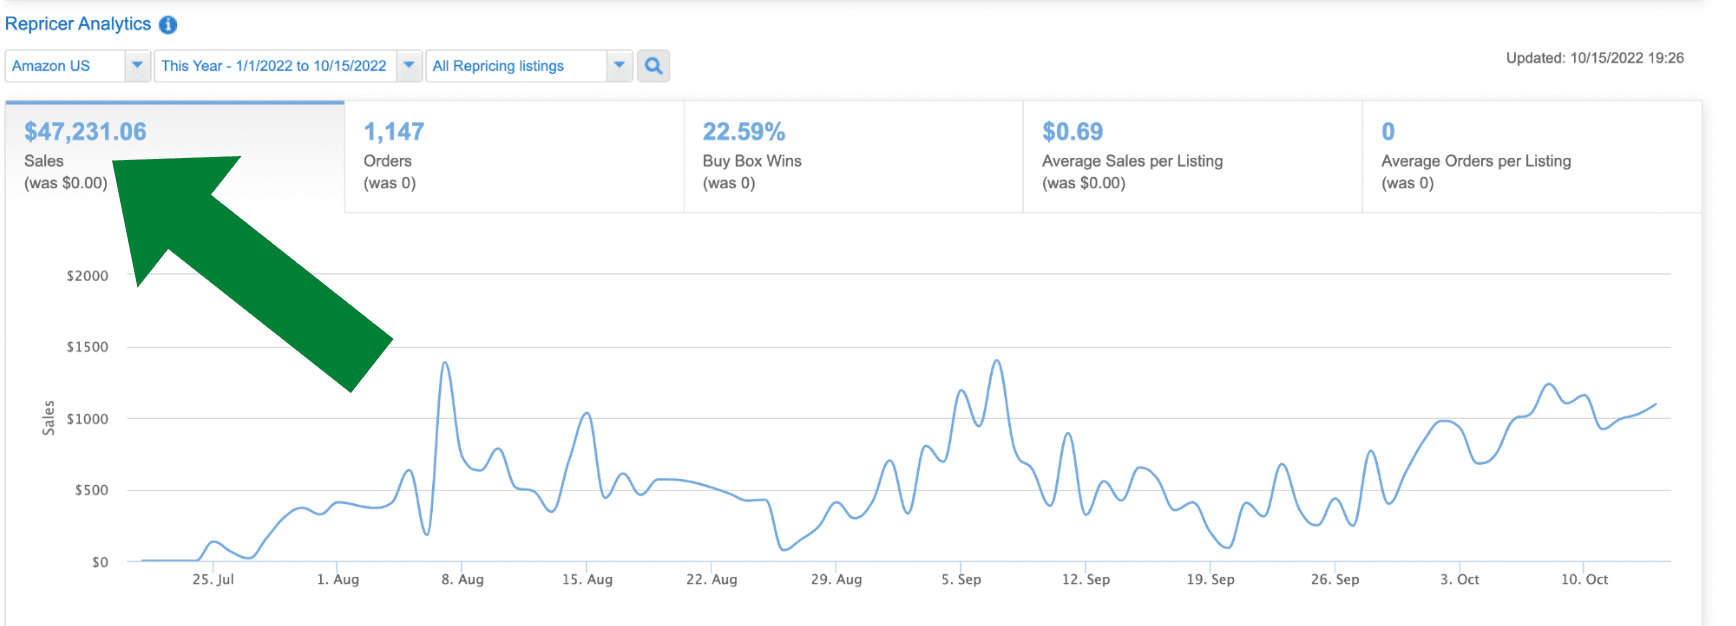Viewport: 1736px width, 626px height.
Task: Click the info icon beside Repricer Analytics
Action: 168,25
